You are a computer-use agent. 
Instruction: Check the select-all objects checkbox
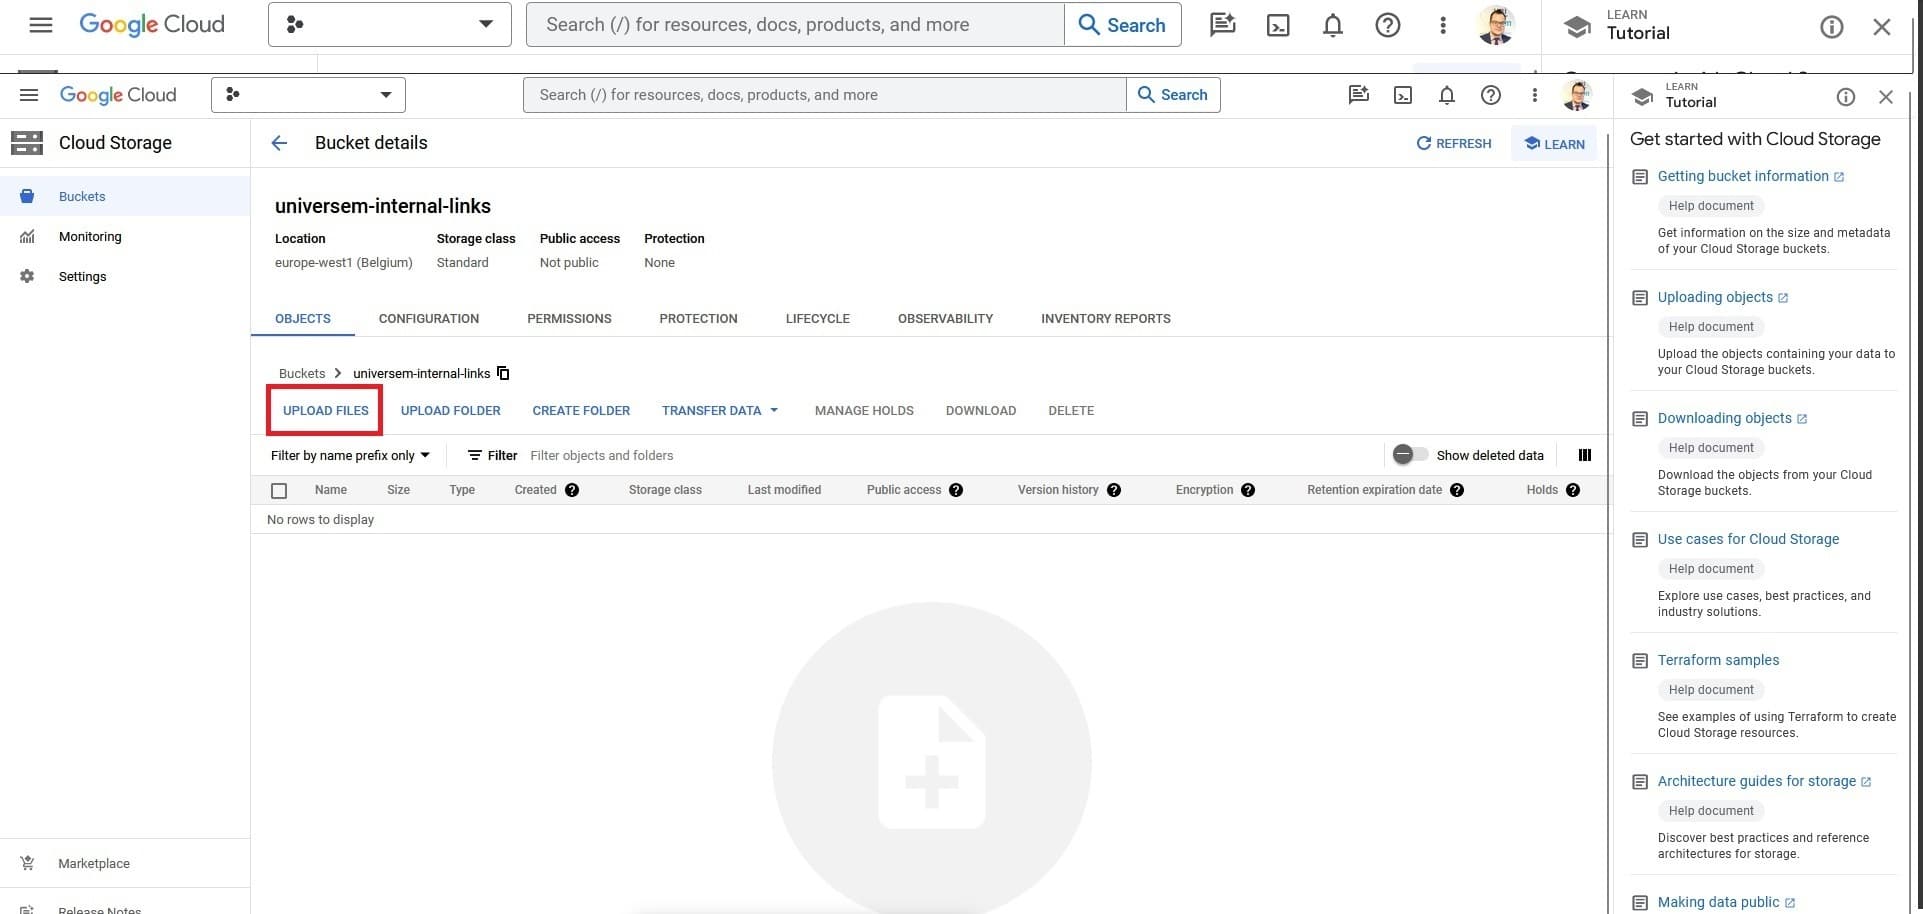279,491
